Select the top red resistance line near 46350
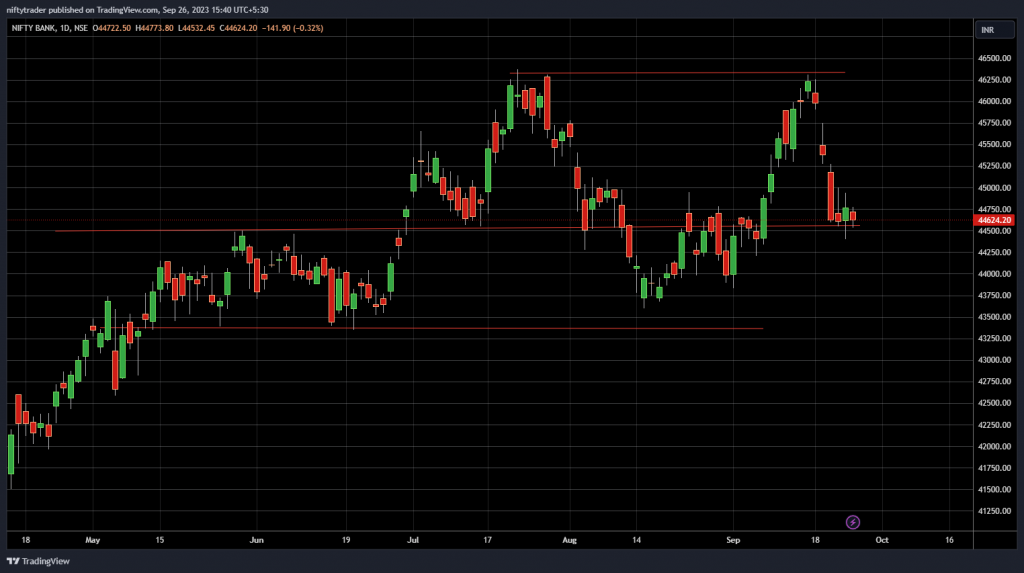Image resolution: width=1024 pixels, height=573 pixels. 679,73
